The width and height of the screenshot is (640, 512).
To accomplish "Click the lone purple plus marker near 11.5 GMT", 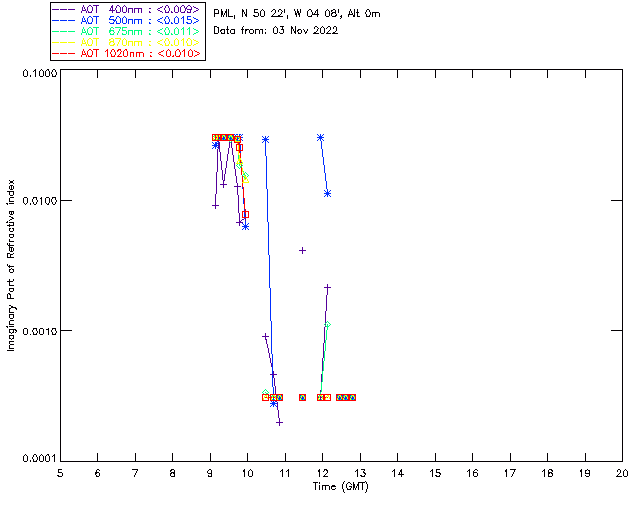I will (302, 251).
